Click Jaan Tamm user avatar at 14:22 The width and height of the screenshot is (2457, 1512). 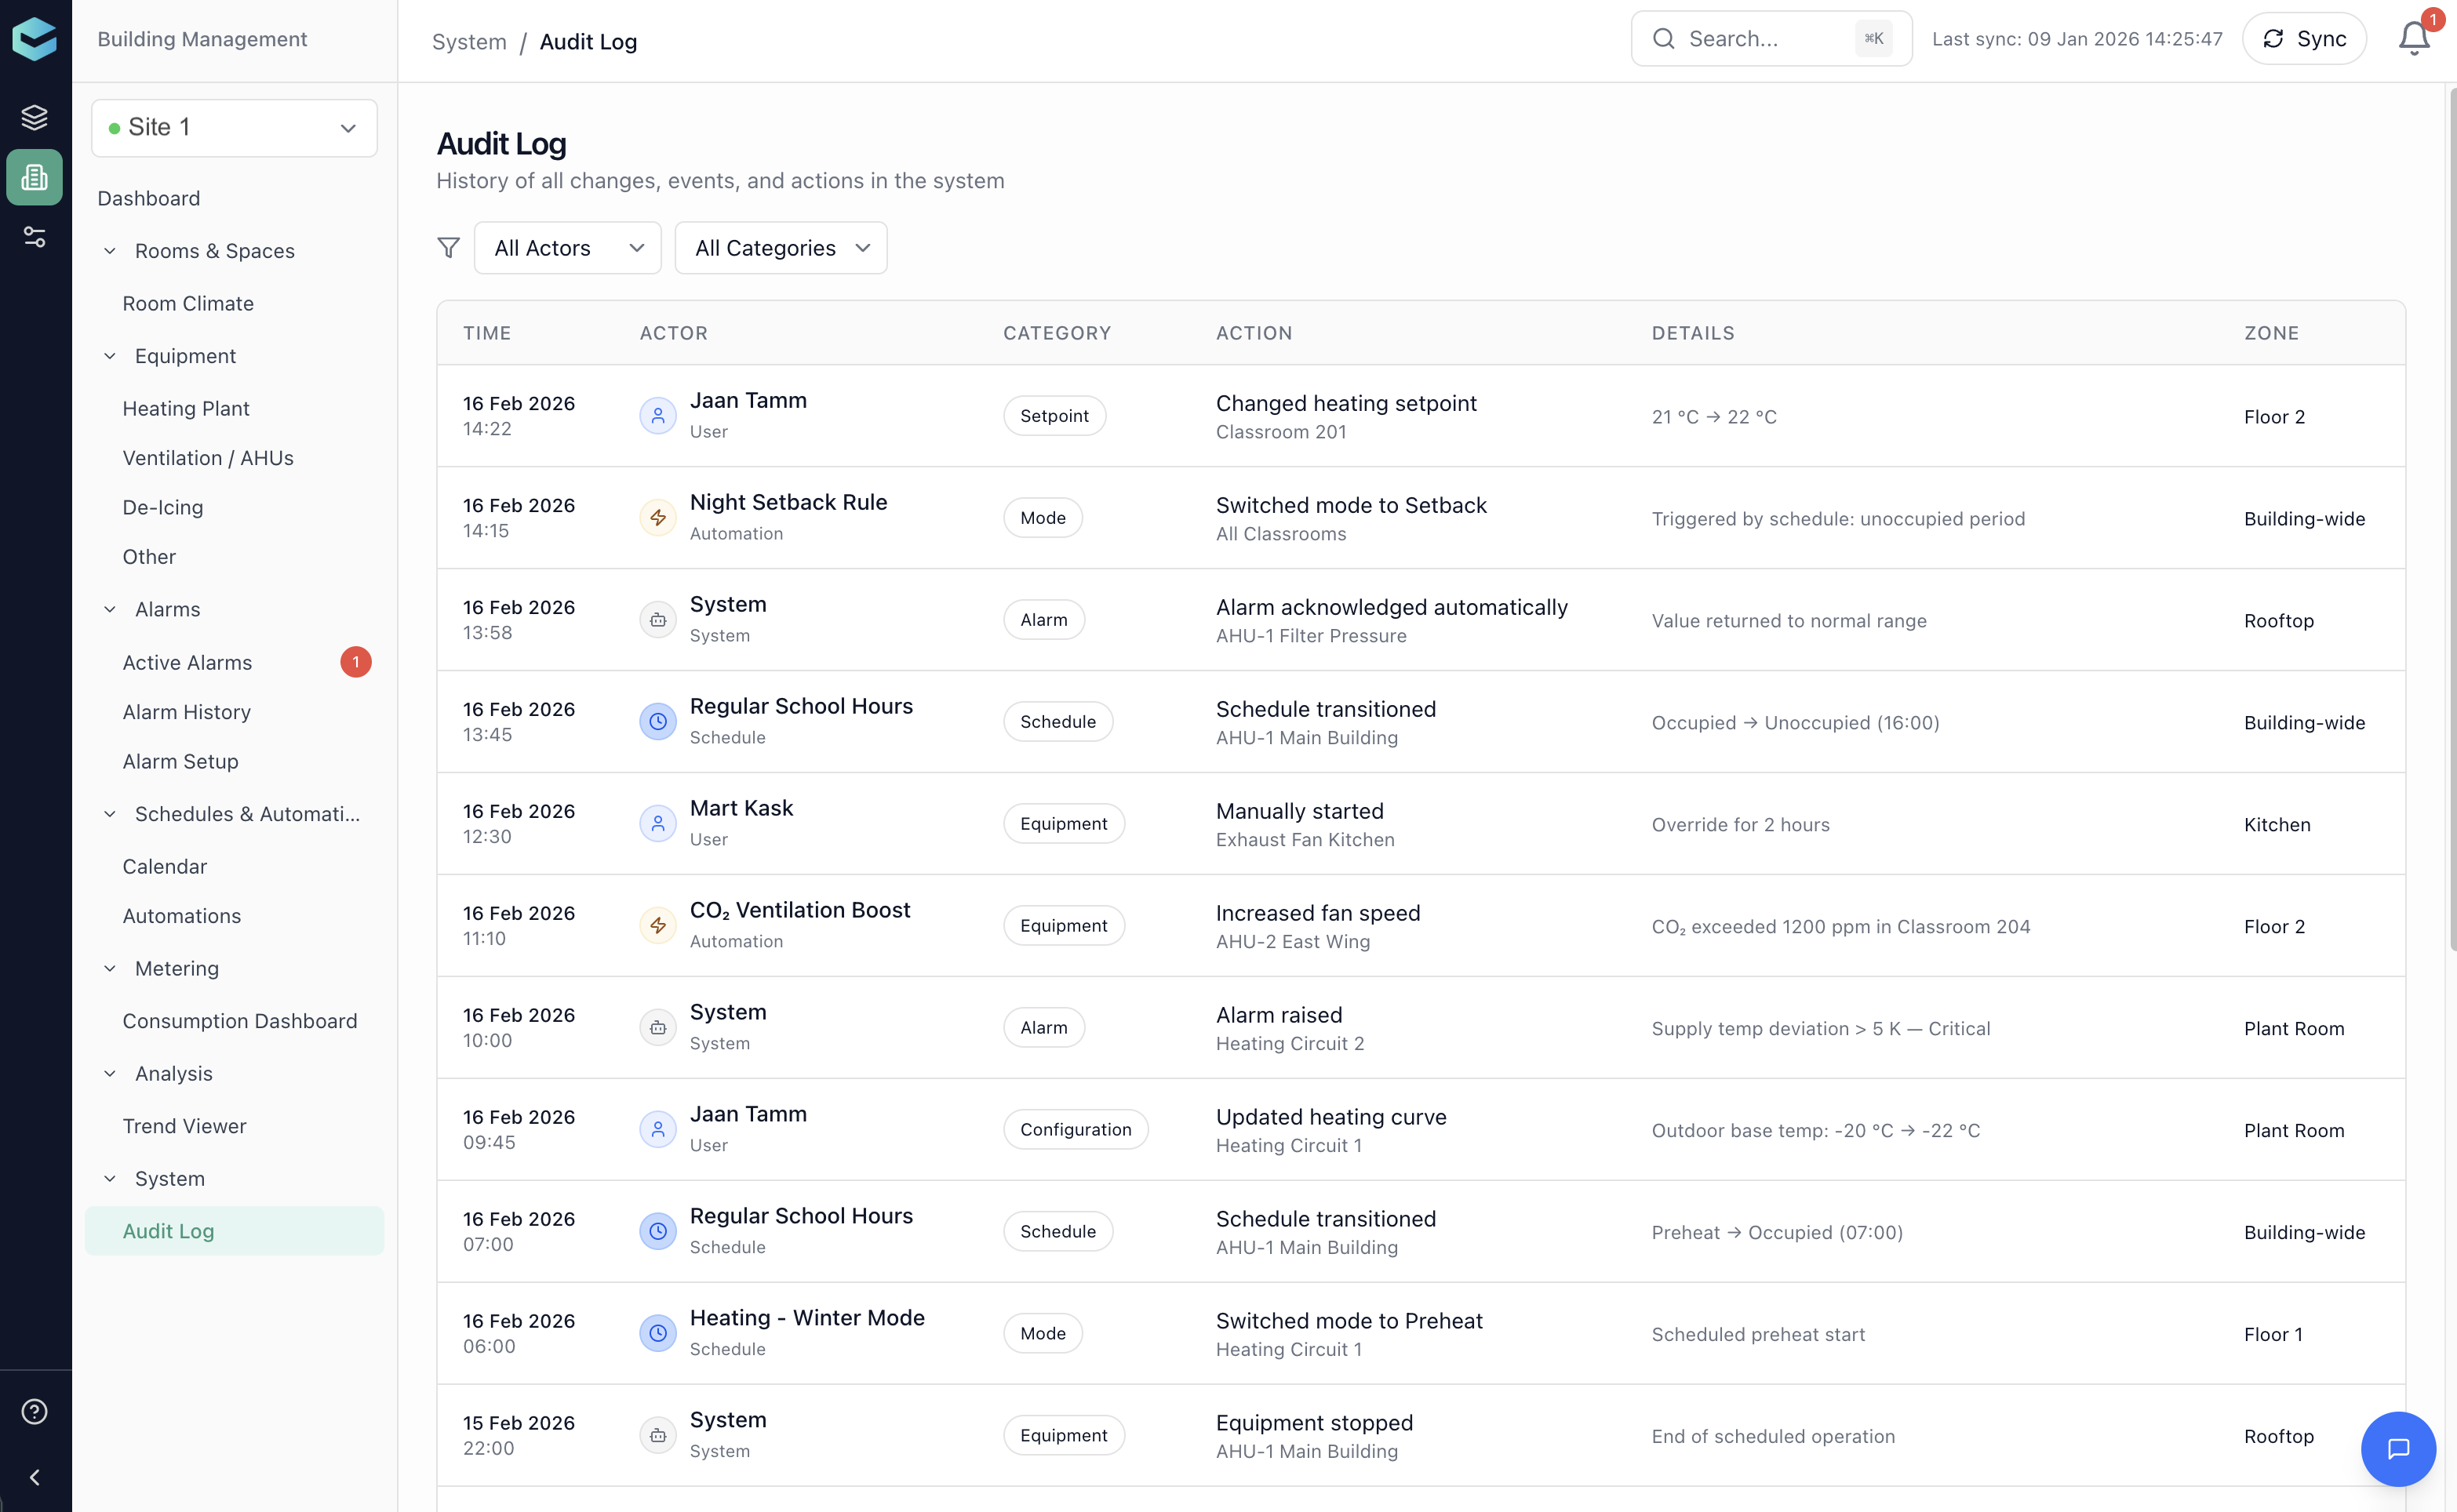(x=657, y=415)
